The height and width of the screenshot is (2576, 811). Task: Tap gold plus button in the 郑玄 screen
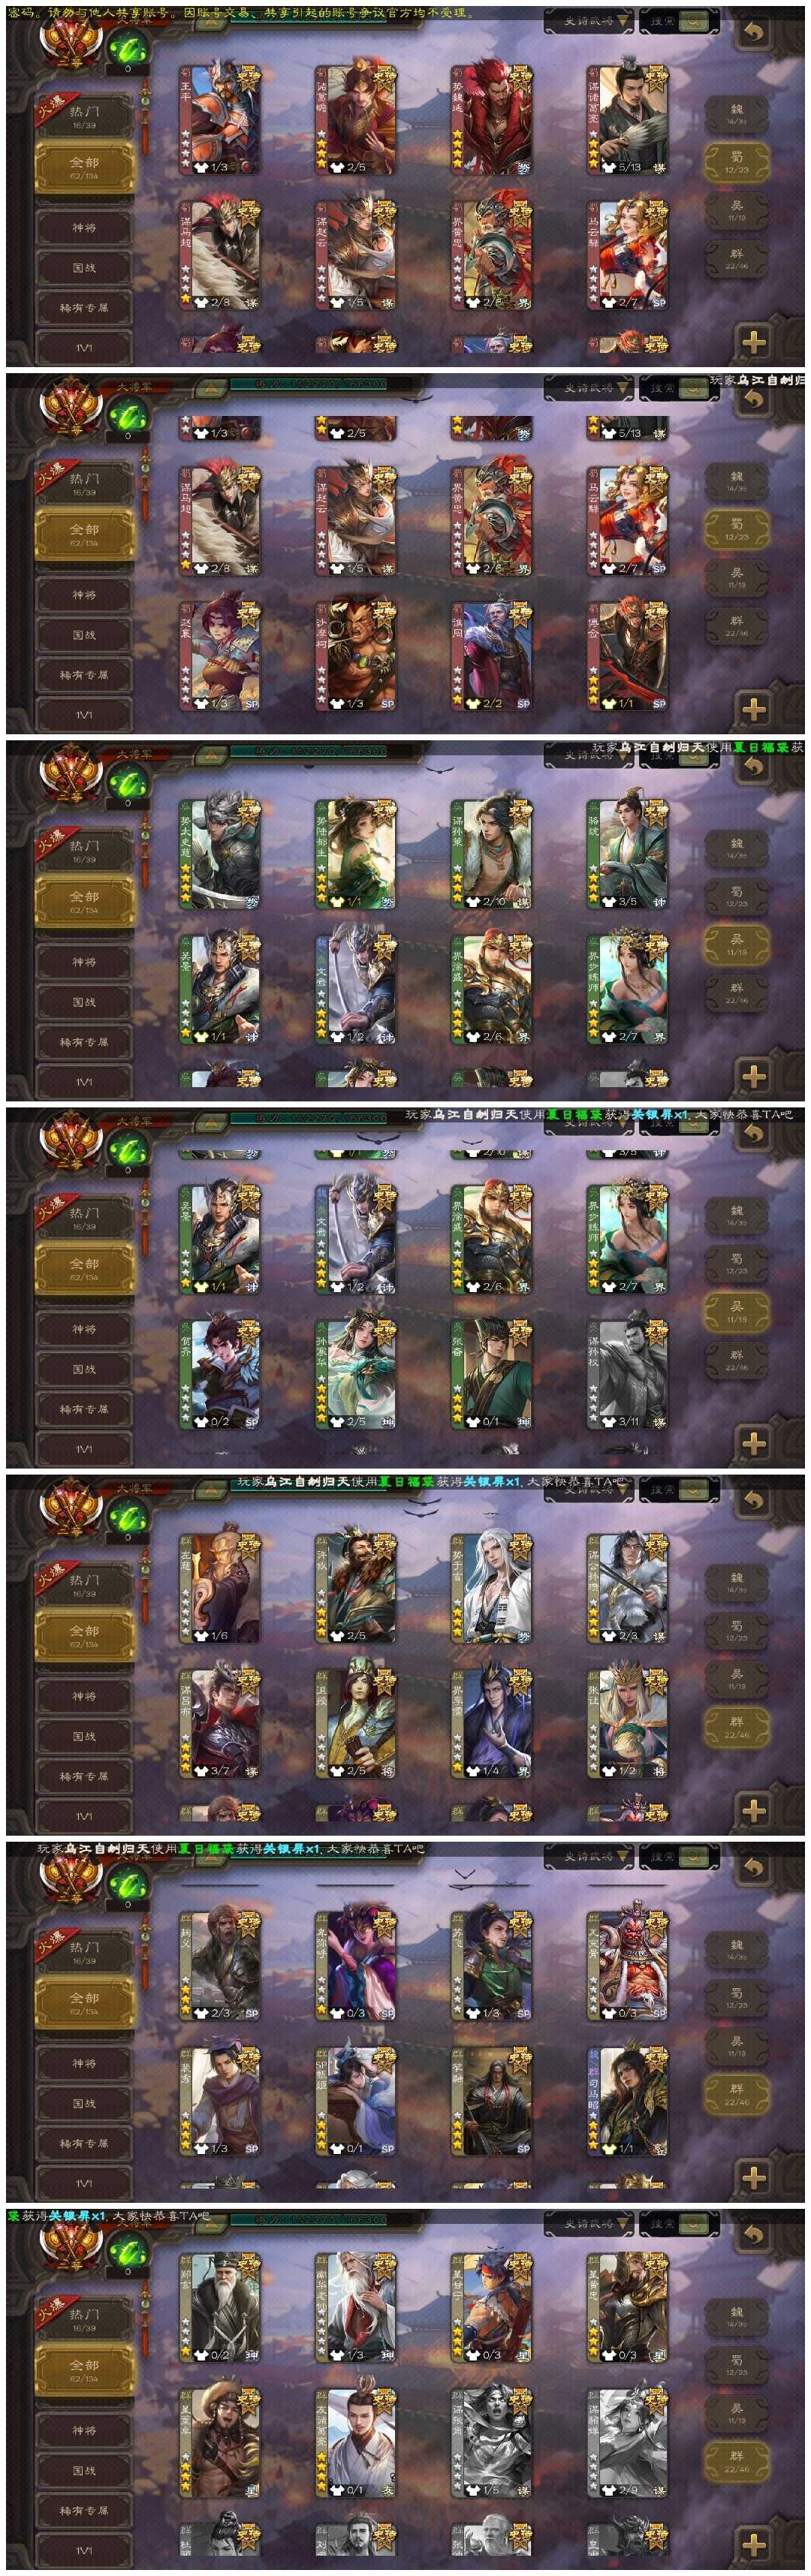tap(754, 2544)
